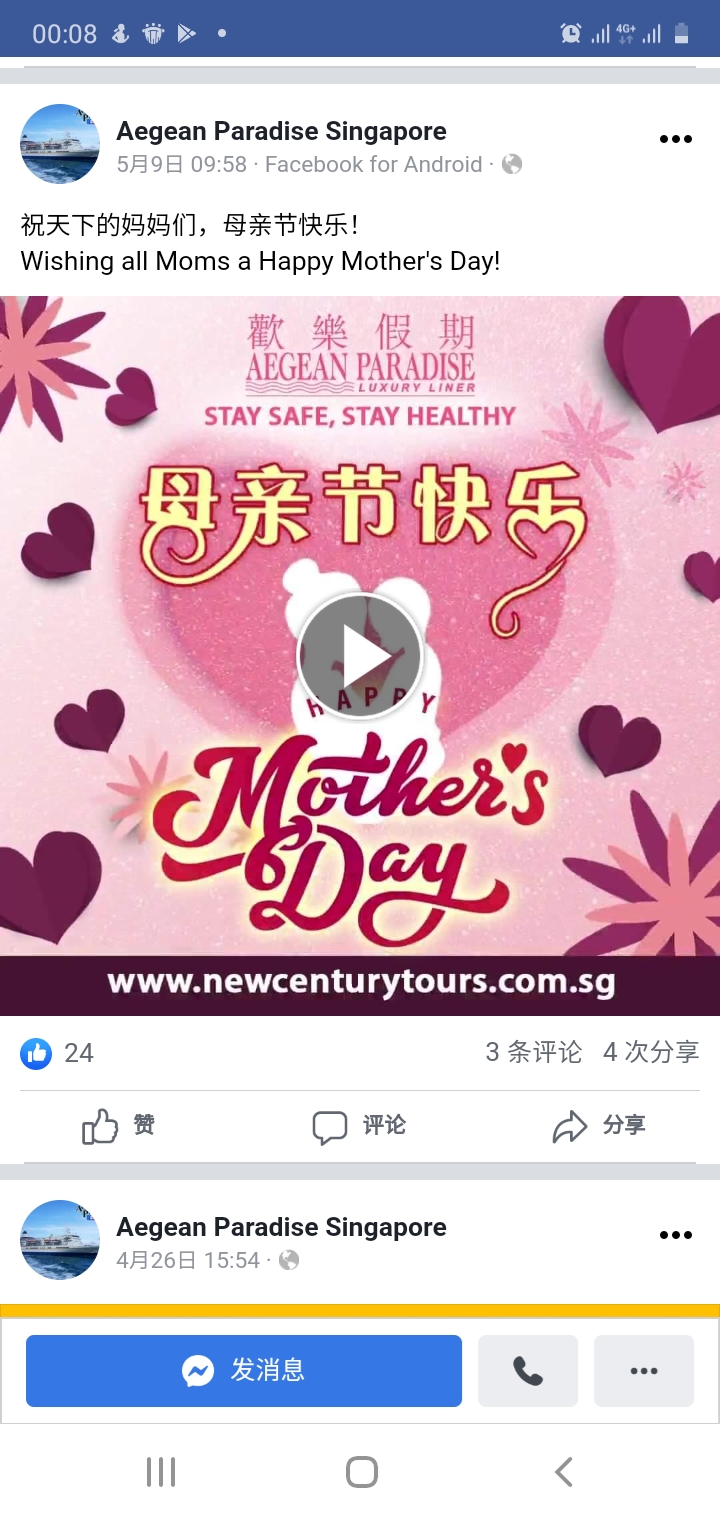Open the three-dot menu on the 4月26日 post
Viewport: 720px width, 1520px height.
coord(676,1235)
